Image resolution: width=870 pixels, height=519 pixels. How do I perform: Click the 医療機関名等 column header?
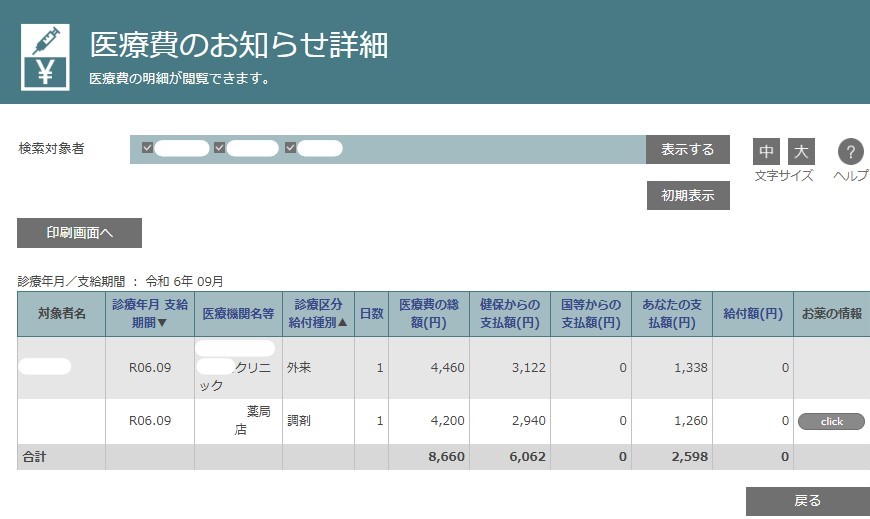[238, 314]
